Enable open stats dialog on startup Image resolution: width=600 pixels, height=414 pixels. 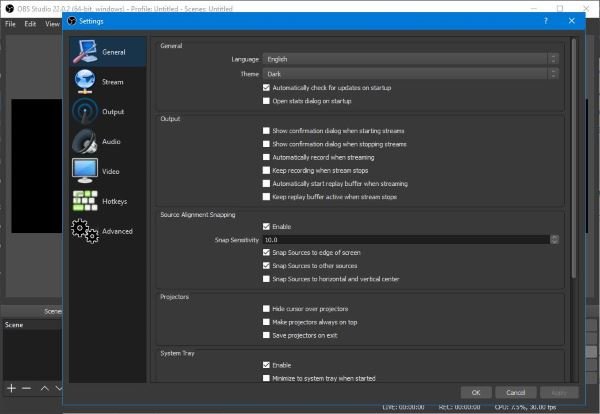pyautogui.click(x=266, y=101)
